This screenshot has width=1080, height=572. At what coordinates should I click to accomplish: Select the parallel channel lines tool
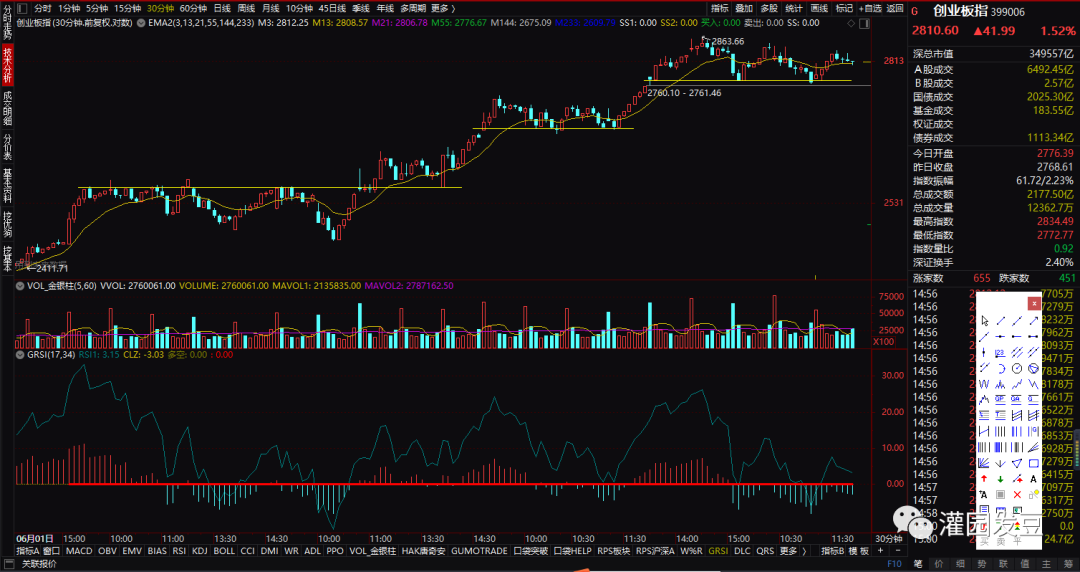[1017, 352]
